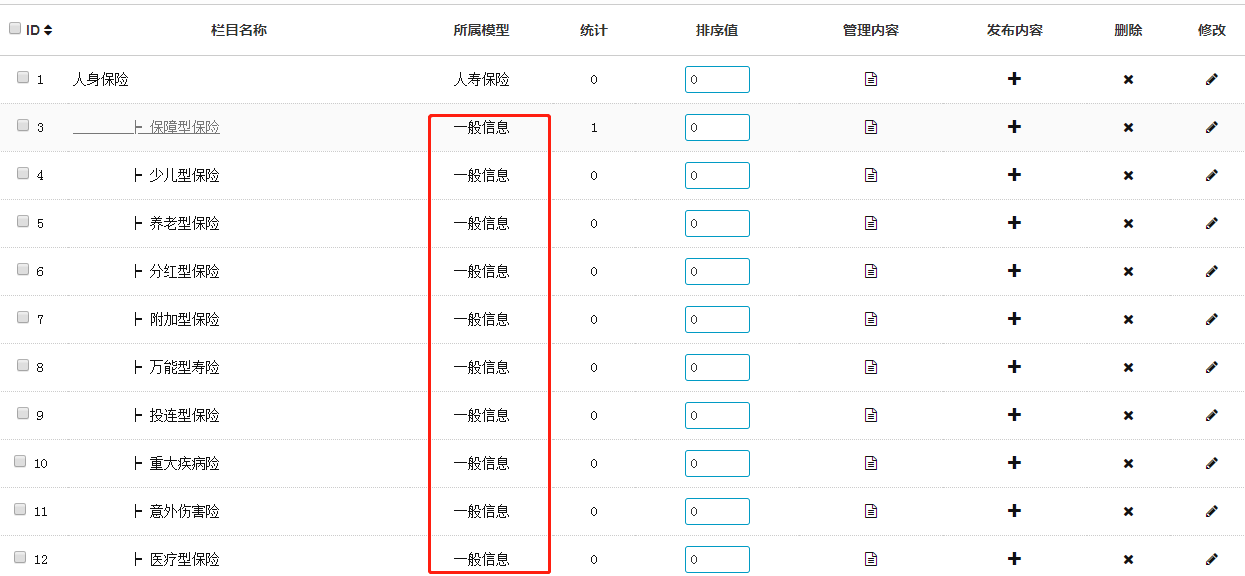Check the box for row ID 4

[x=23, y=174]
